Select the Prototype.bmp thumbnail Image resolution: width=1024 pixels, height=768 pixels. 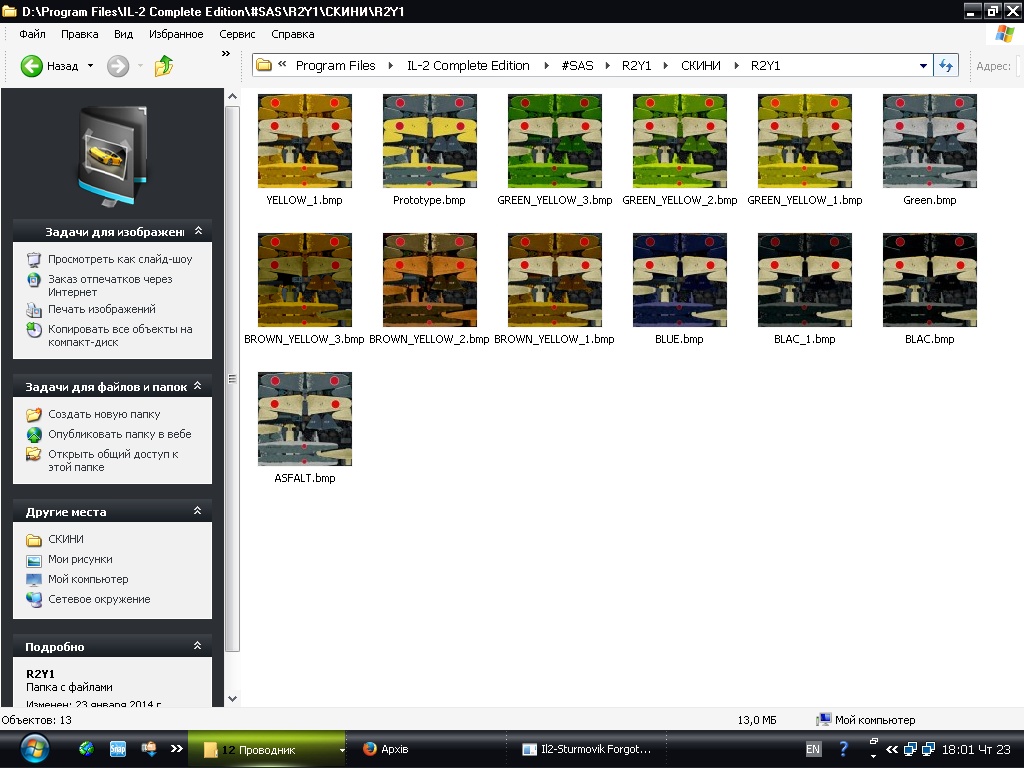coord(430,140)
